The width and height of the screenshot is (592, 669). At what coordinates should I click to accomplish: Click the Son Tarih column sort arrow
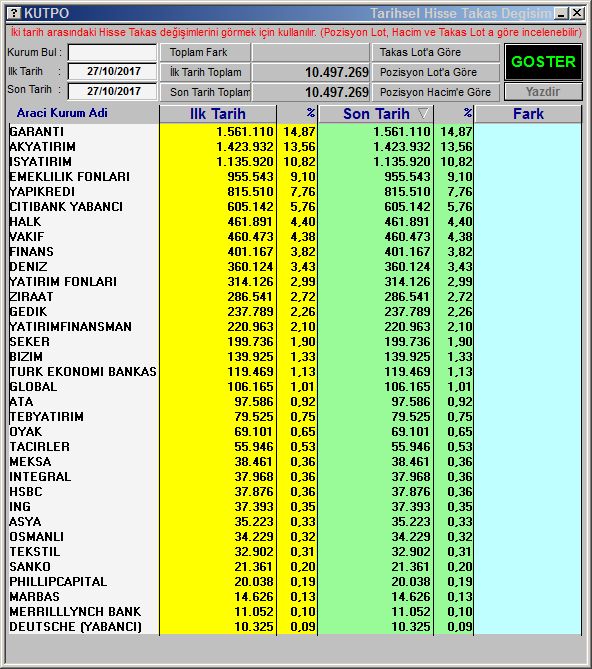(423, 114)
